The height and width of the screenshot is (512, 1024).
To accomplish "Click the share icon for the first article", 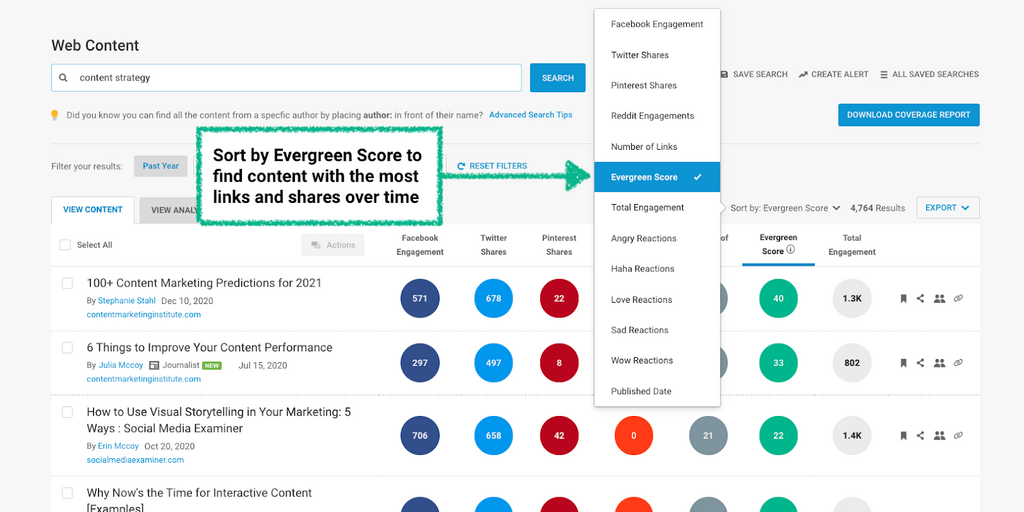I will pos(920,298).
